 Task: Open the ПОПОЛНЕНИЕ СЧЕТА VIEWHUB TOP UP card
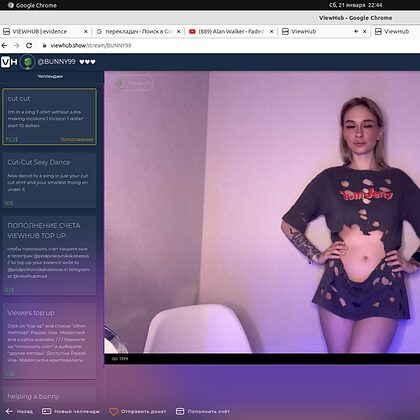click(49, 255)
